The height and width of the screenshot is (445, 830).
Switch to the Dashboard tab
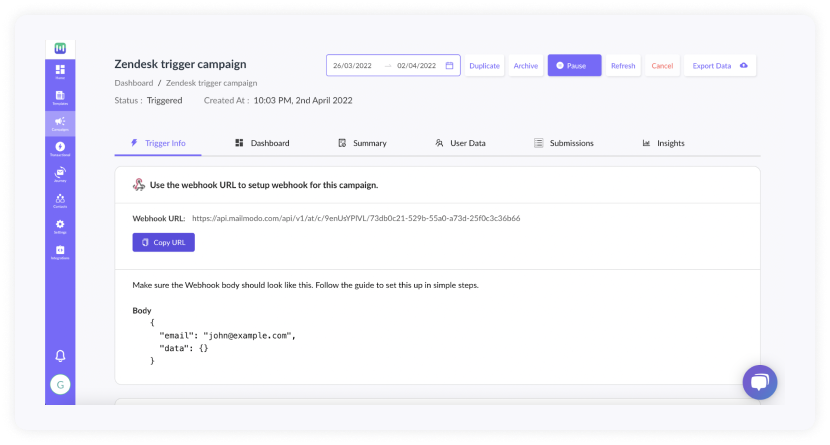[263, 143]
